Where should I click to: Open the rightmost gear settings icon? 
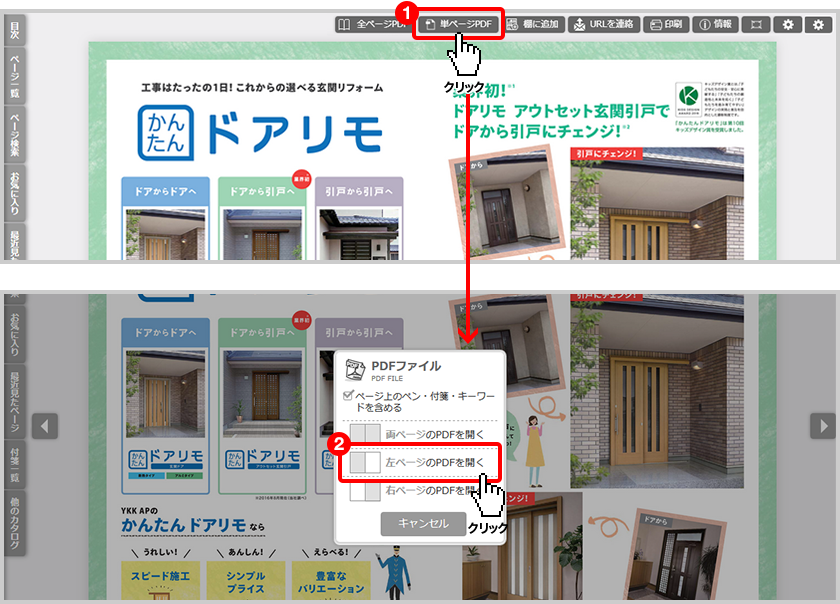coord(816,24)
